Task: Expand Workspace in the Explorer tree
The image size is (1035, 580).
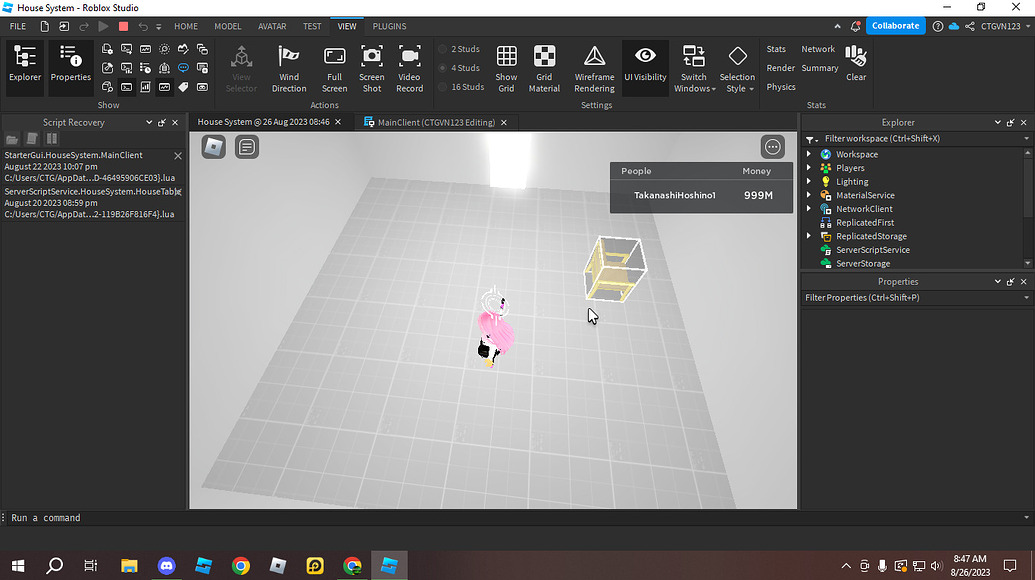Action: click(x=810, y=154)
